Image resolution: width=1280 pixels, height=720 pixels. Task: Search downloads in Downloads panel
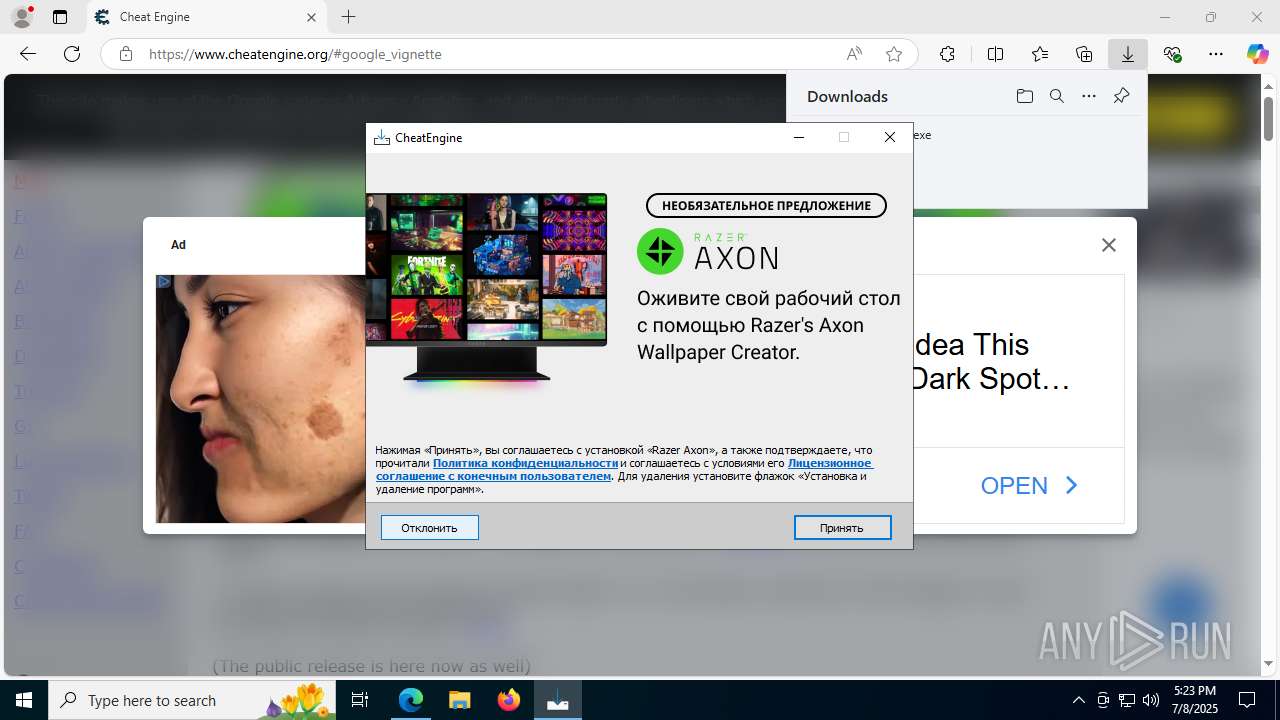pos(1057,96)
